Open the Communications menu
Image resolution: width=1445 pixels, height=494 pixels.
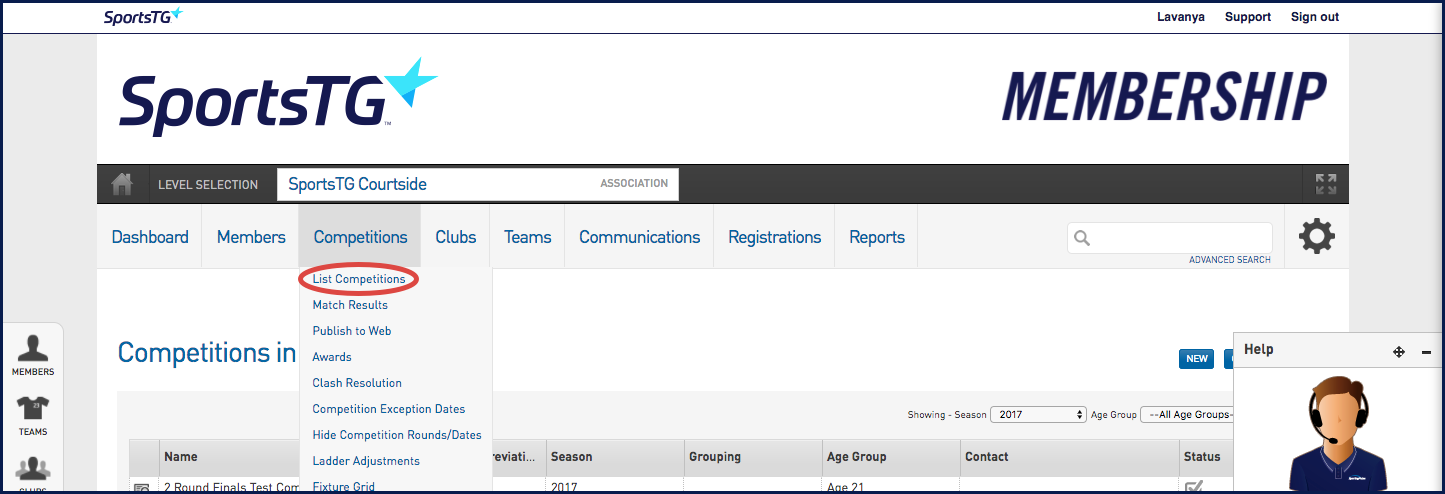(x=640, y=237)
